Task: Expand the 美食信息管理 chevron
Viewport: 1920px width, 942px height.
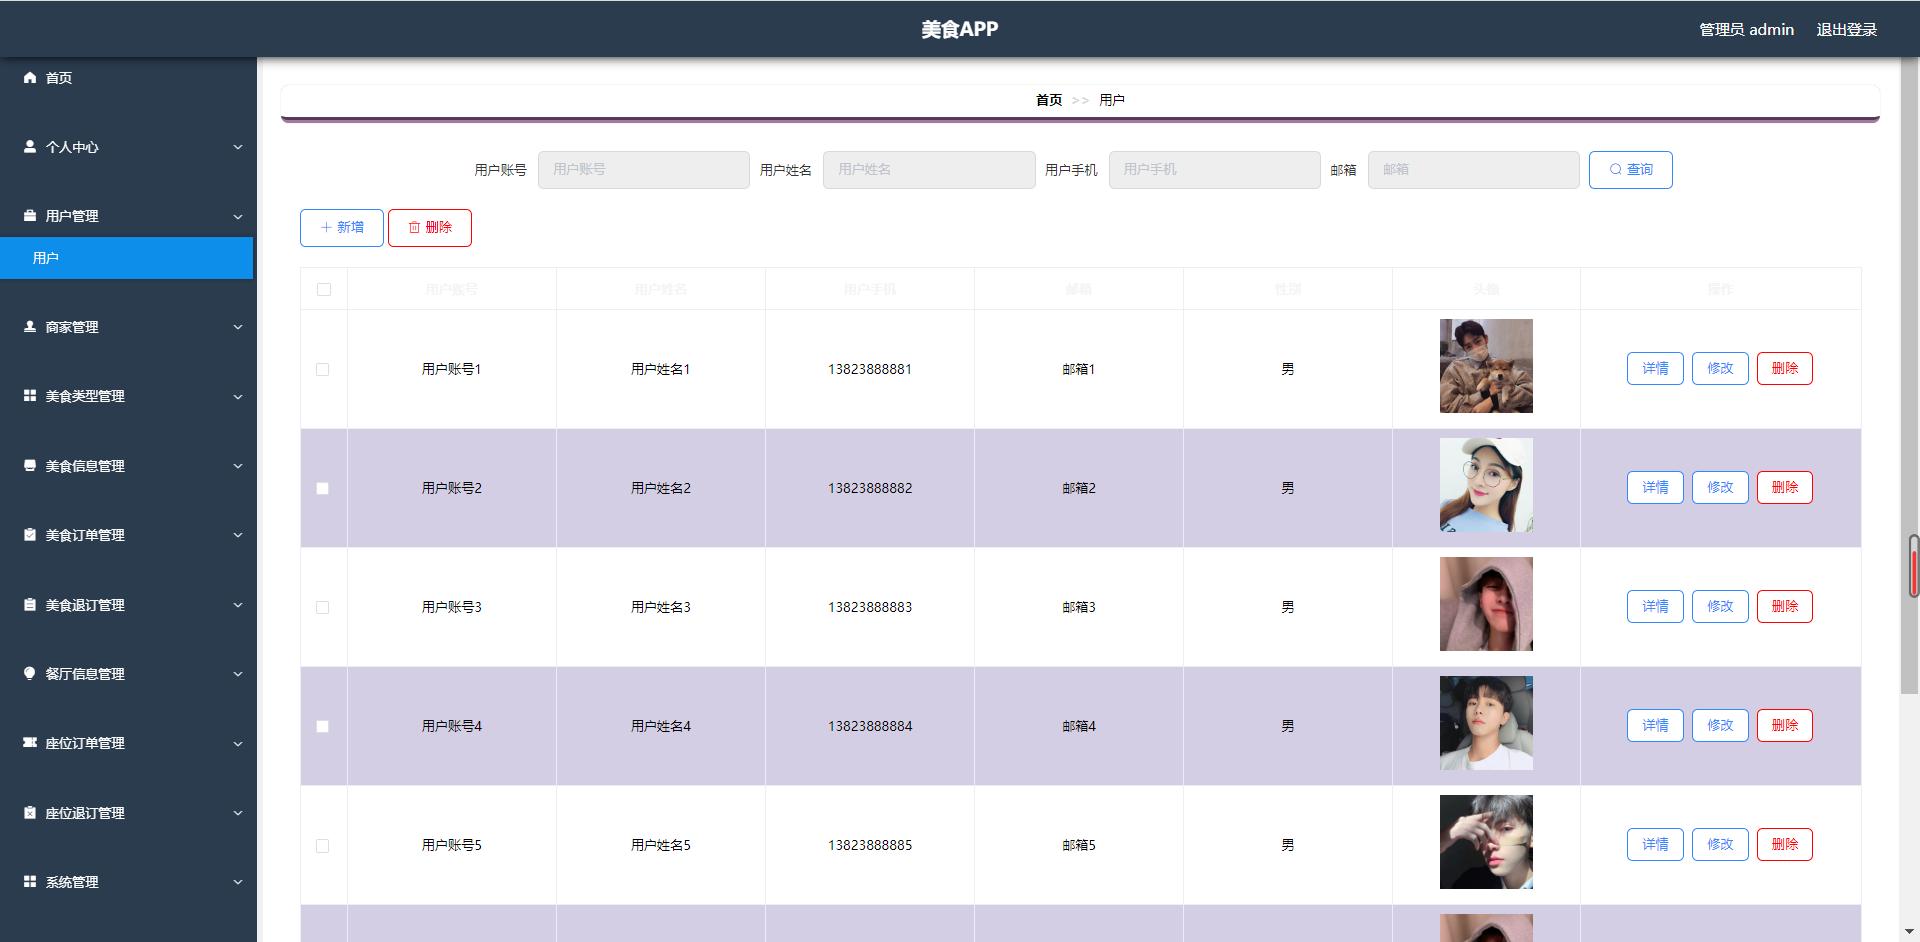Action: click(238, 466)
